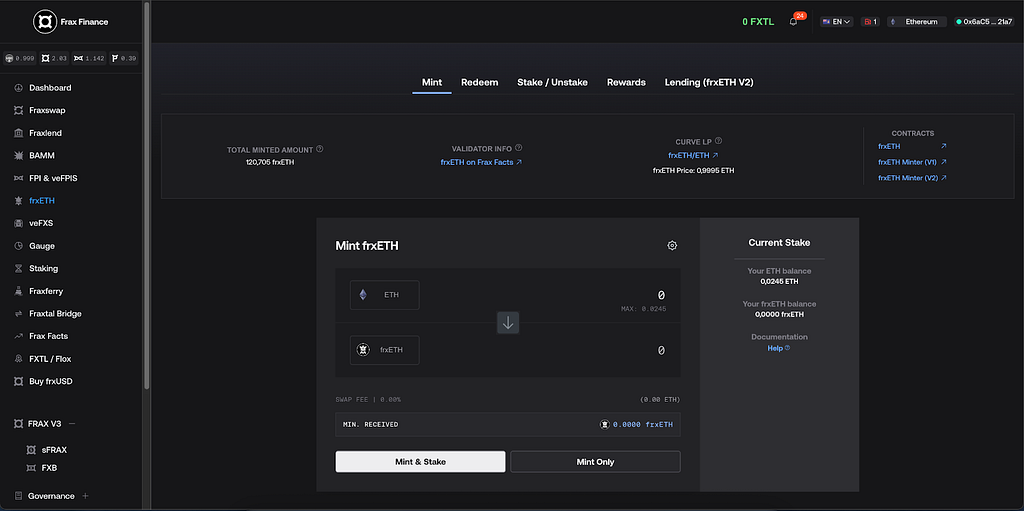Click the 0.39 FPIS price chip
The image size is (1024, 511).
pos(123,58)
